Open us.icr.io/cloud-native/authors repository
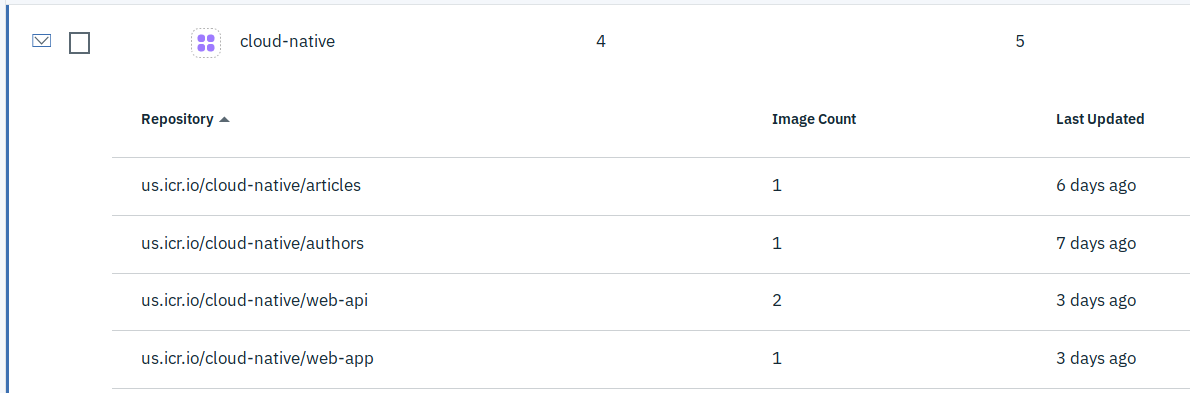 (253, 243)
